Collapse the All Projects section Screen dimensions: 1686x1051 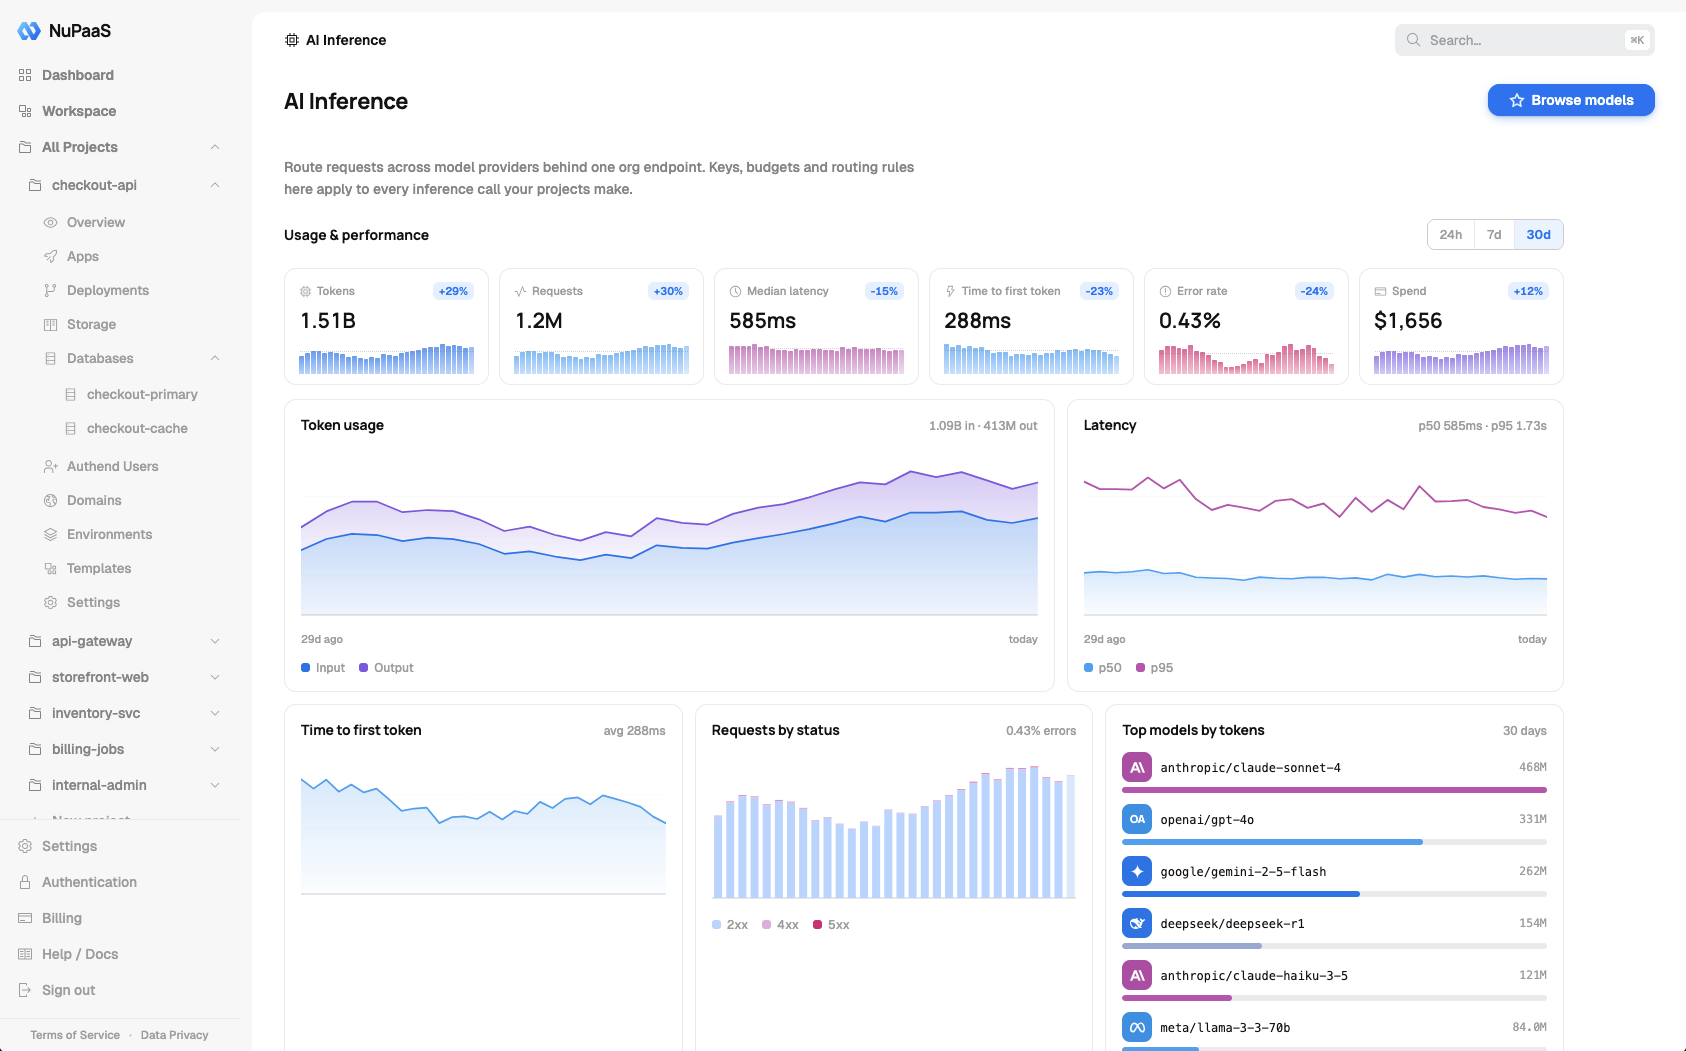tap(215, 147)
